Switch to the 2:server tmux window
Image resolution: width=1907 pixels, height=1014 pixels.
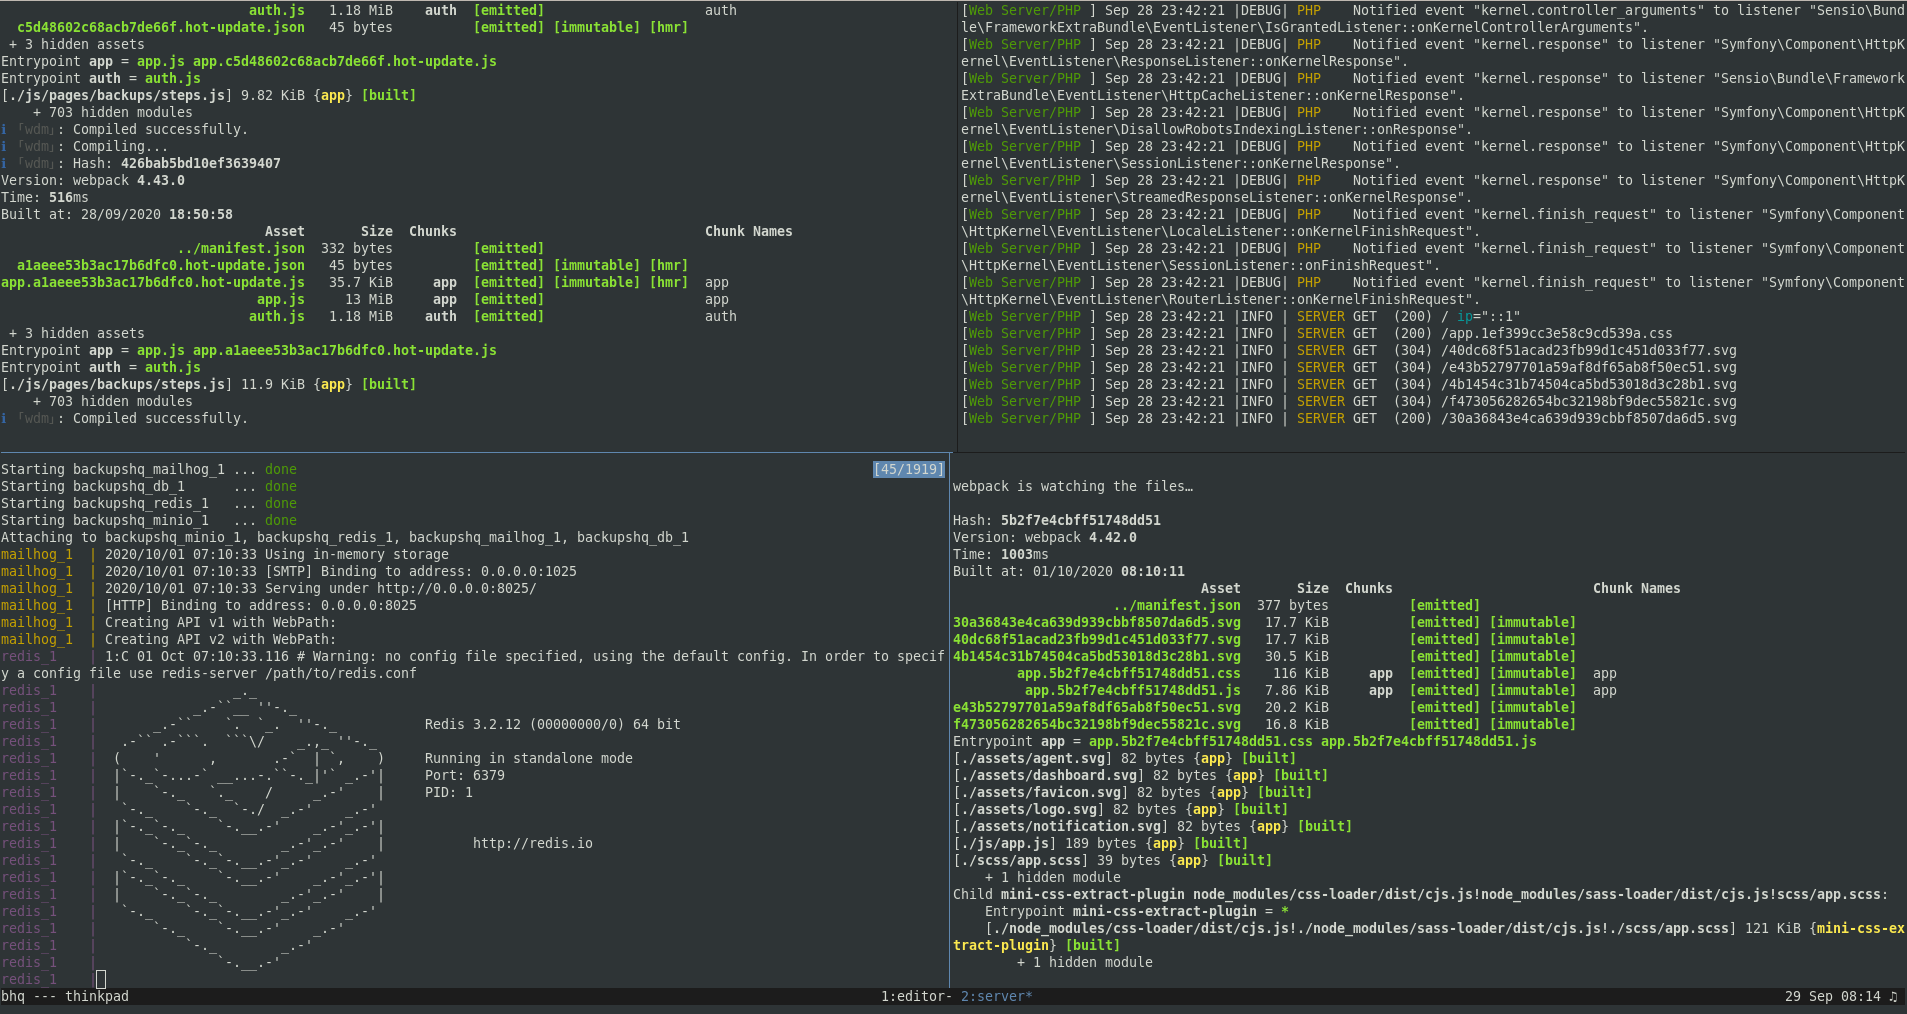tap(996, 996)
